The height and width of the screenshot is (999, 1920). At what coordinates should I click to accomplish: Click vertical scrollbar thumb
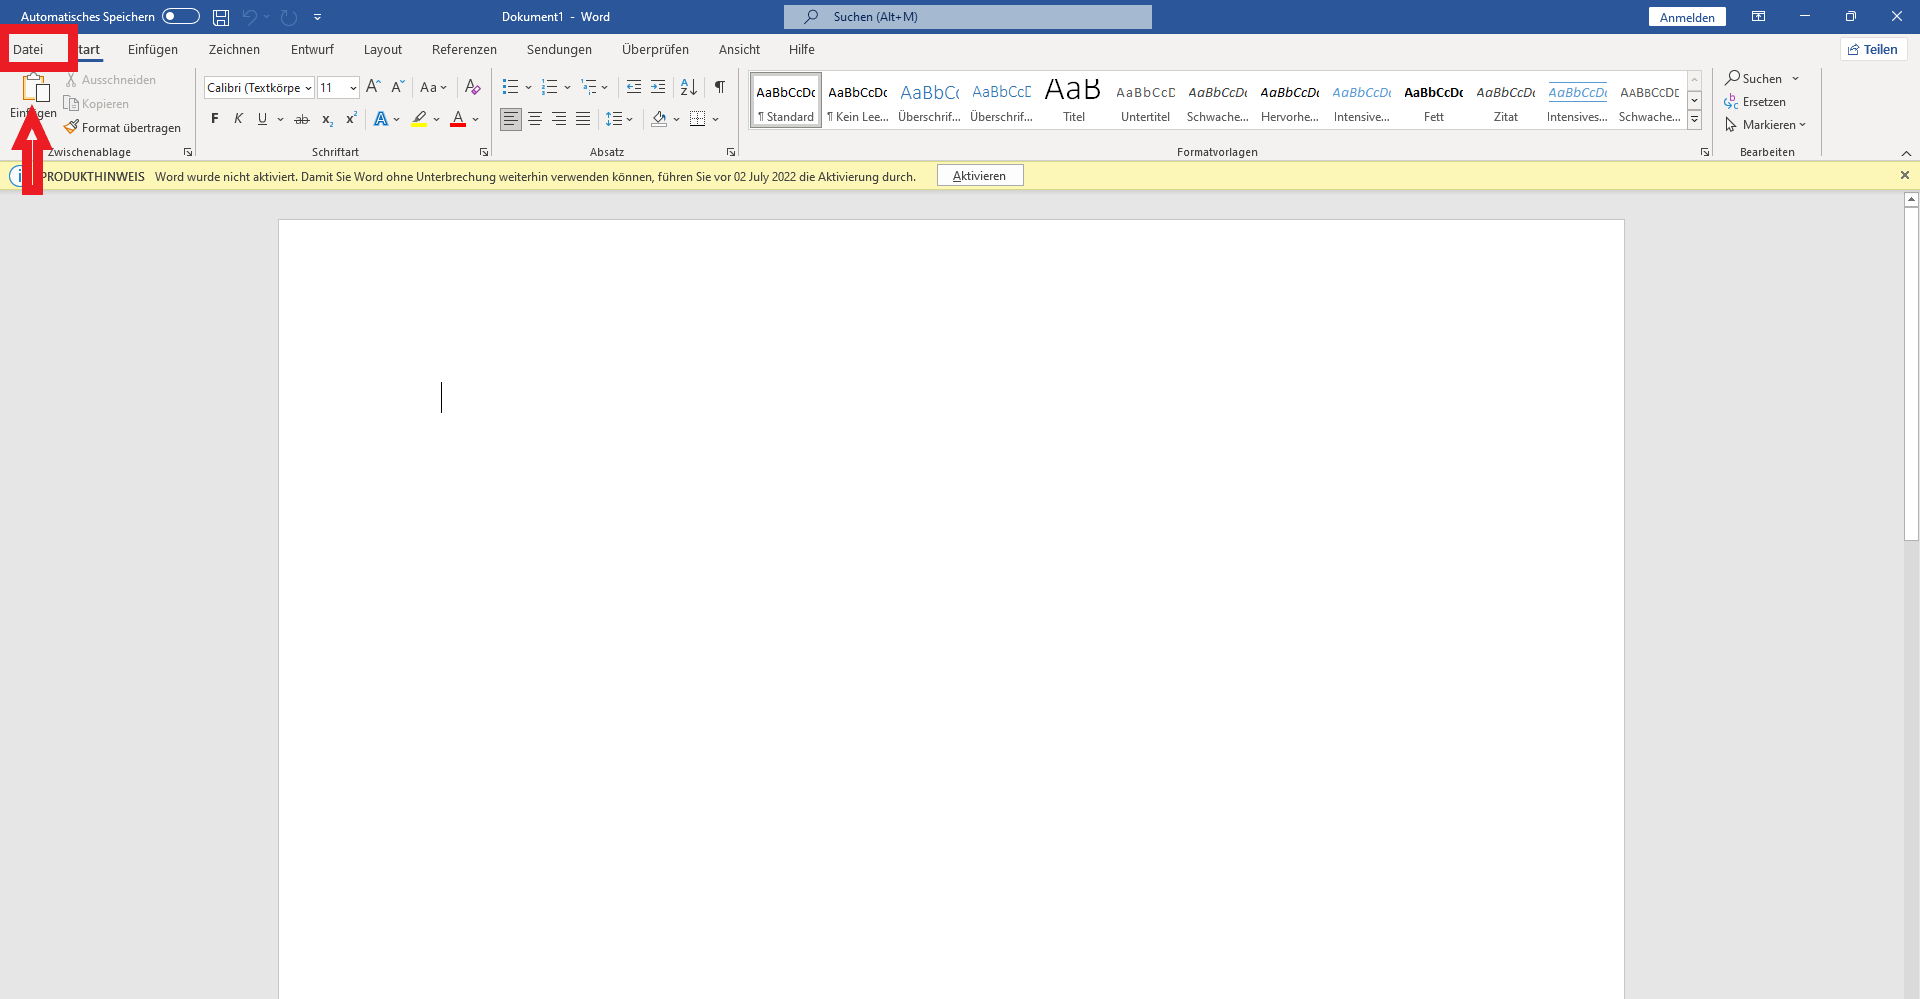click(x=1911, y=375)
